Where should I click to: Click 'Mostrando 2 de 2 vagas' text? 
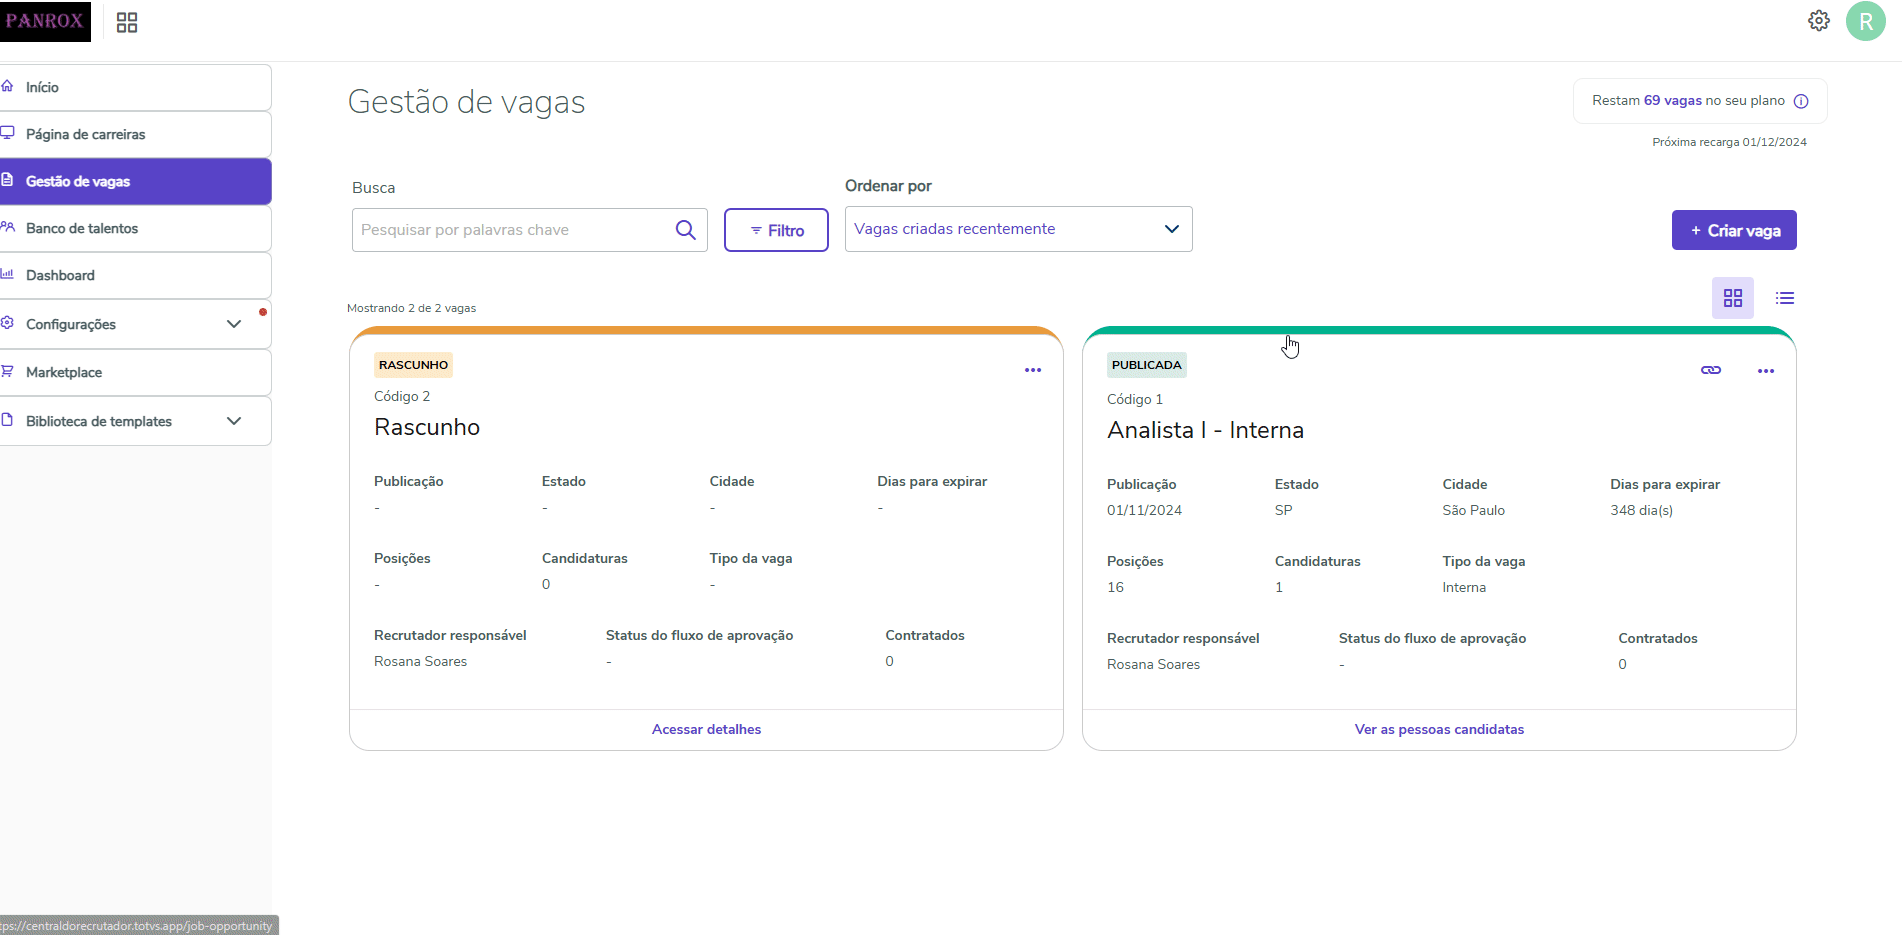[x=411, y=308]
